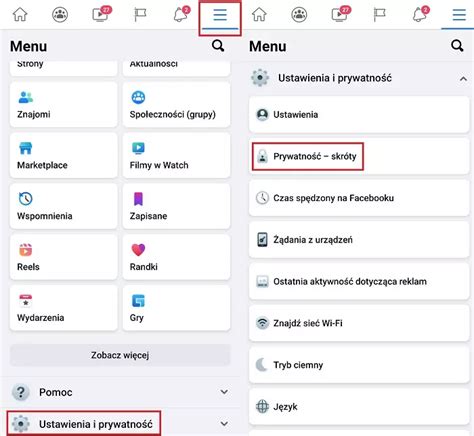Go to the home icon in the right top bar
The width and height of the screenshot is (474, 436).
click(x=259, y=15)
